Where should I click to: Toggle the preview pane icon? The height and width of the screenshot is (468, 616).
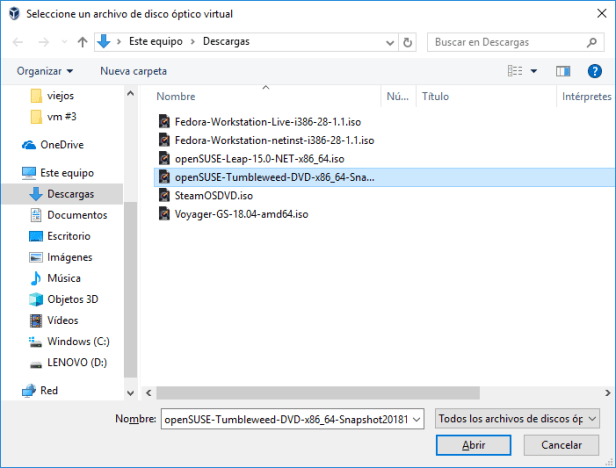562,71
